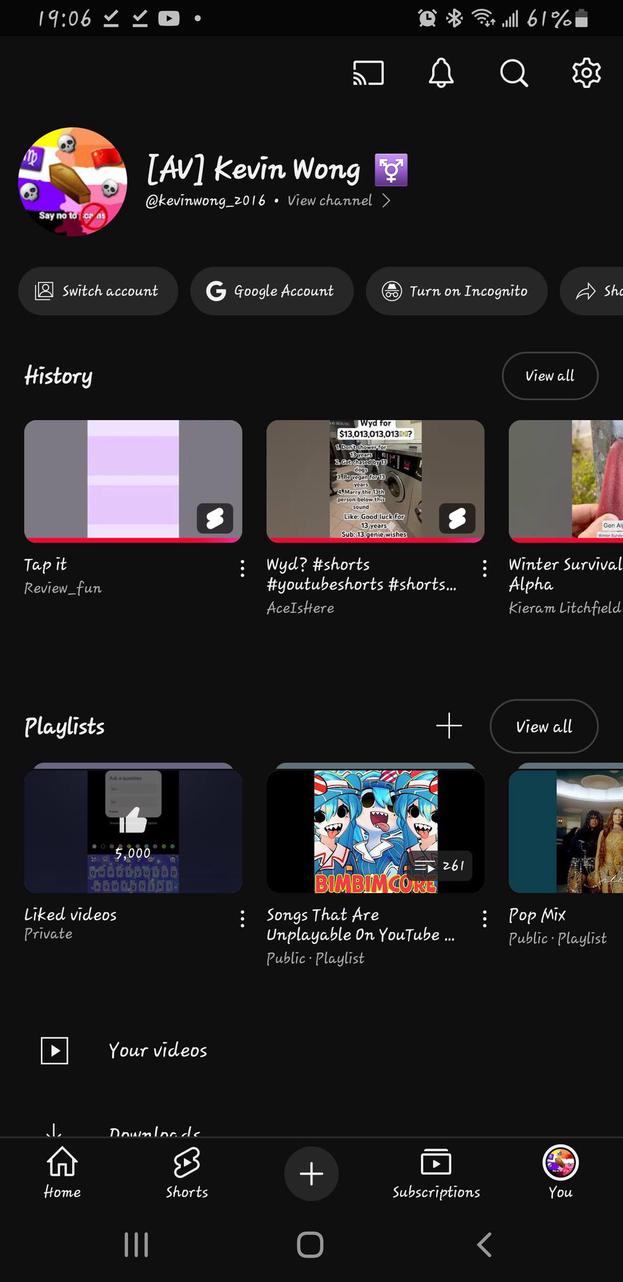Image resolution: width=623 pixels, height=1282 pixels.
Task: Open options menu for Wyd? #shorts video
Action: click(x=484, y=568)
